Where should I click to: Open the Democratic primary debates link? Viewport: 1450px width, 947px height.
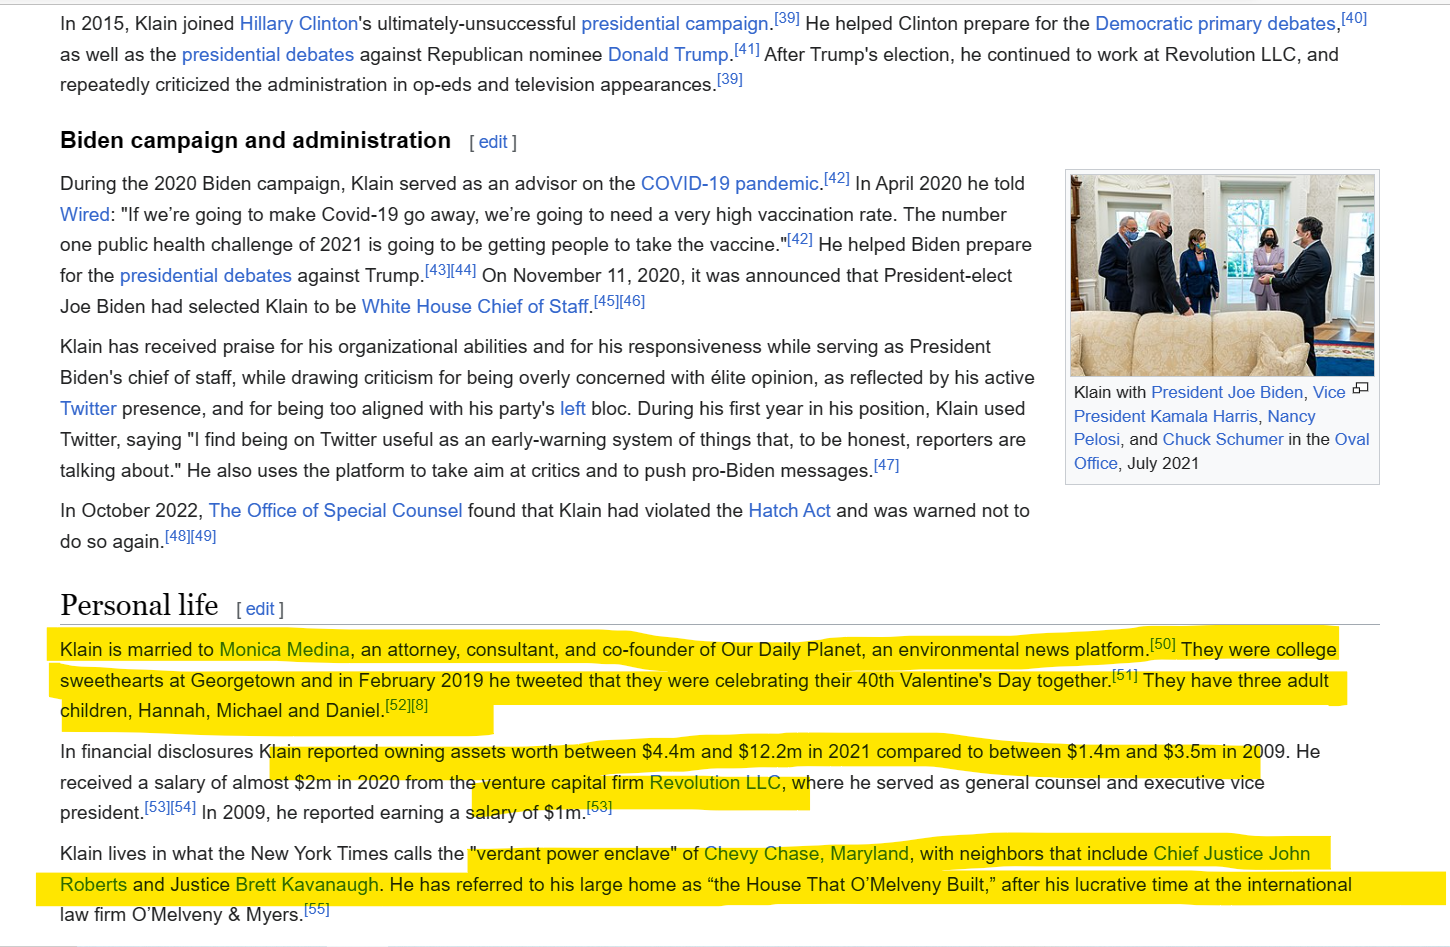tap(1215, 23)
